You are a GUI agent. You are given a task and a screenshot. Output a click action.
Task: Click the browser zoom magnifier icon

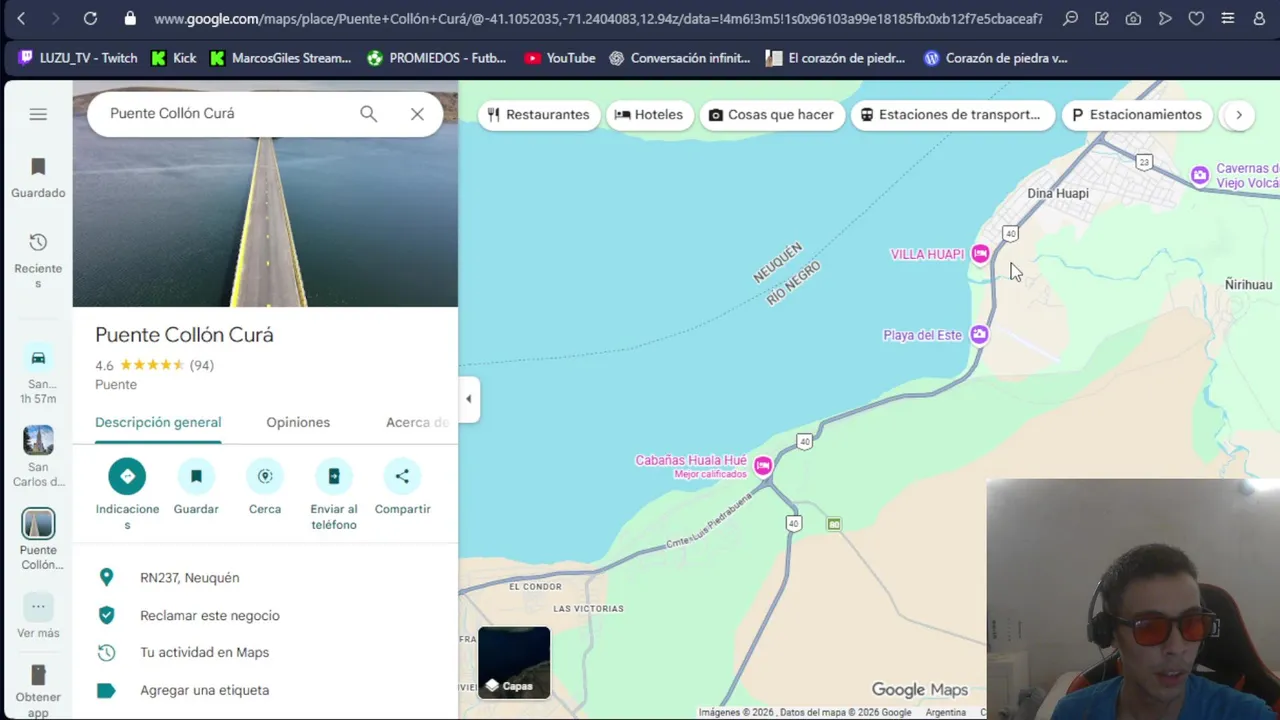click(1070, 18)
